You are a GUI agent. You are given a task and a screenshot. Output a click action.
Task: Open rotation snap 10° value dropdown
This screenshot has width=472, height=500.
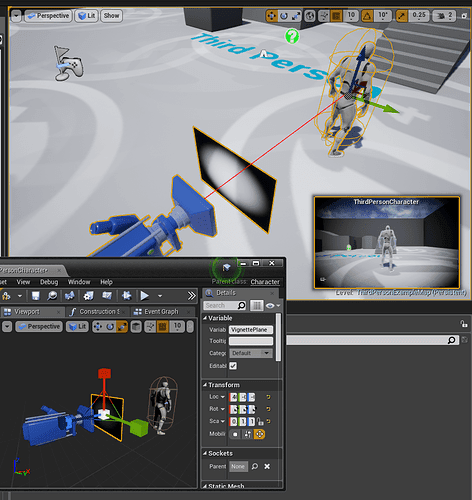[x=383, y=16]
